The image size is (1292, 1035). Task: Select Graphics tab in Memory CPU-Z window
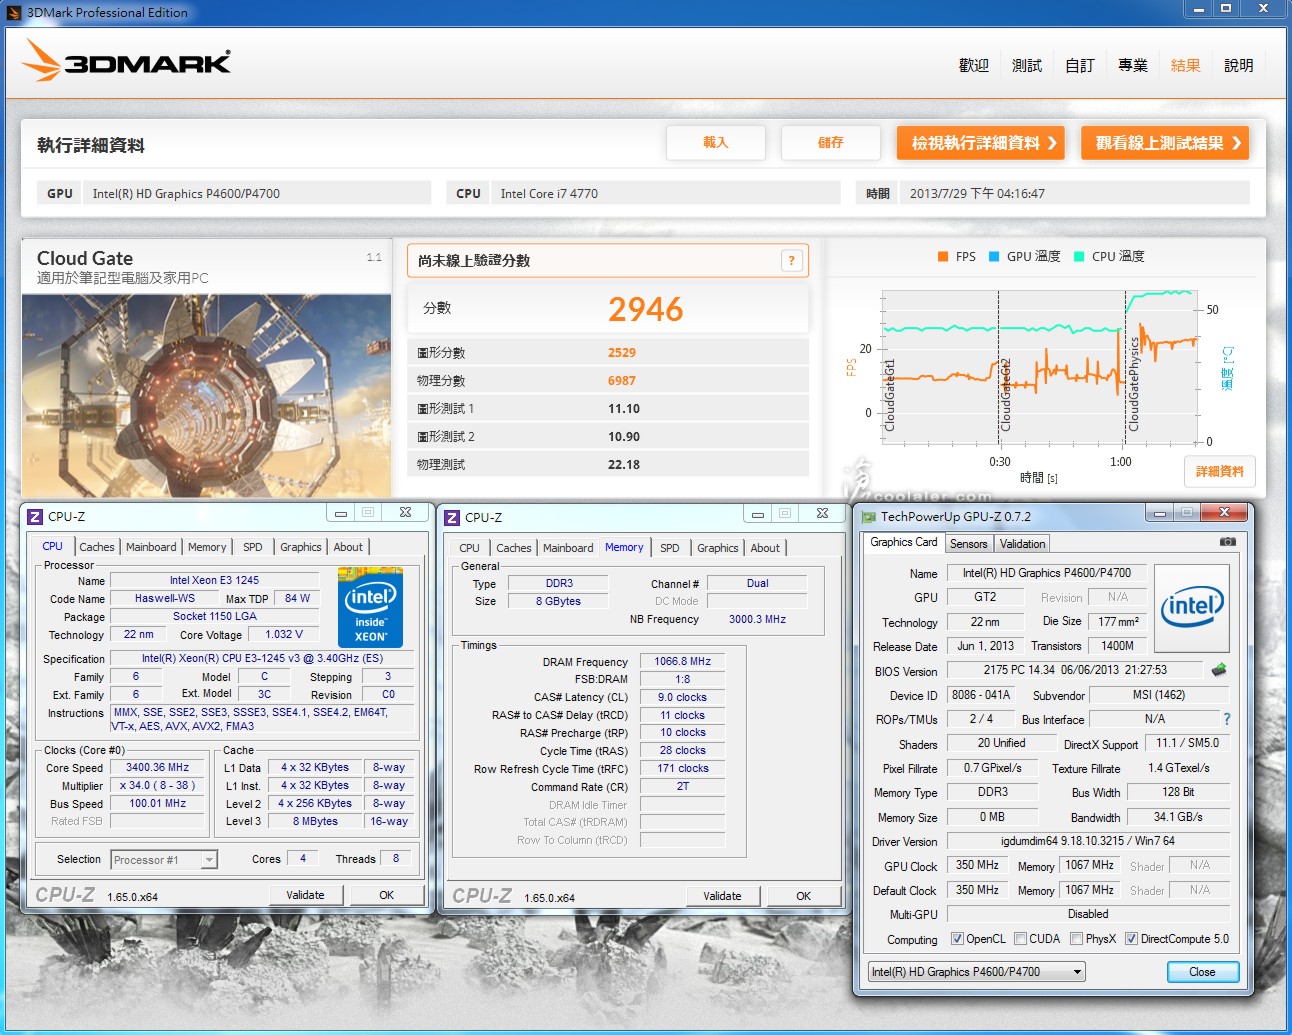[718, 548]
